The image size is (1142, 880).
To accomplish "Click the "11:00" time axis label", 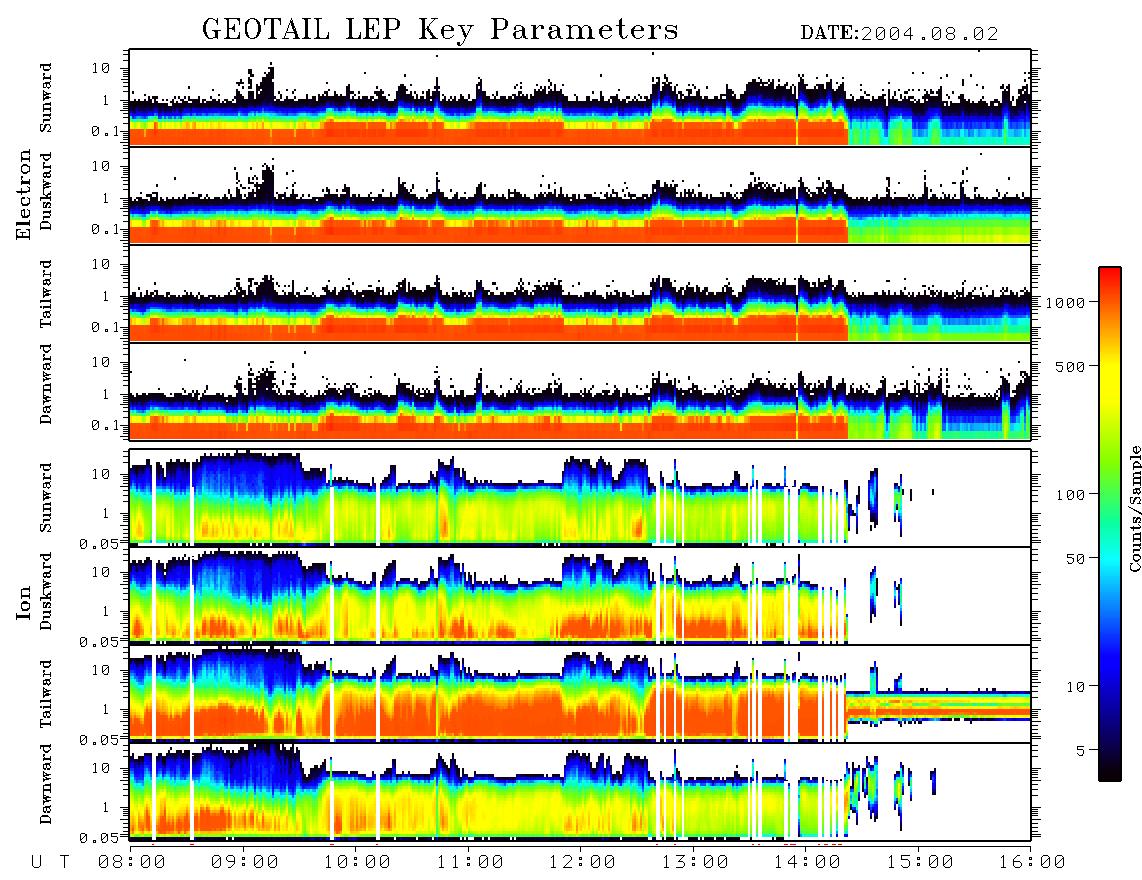I will [x=470, y=862].
